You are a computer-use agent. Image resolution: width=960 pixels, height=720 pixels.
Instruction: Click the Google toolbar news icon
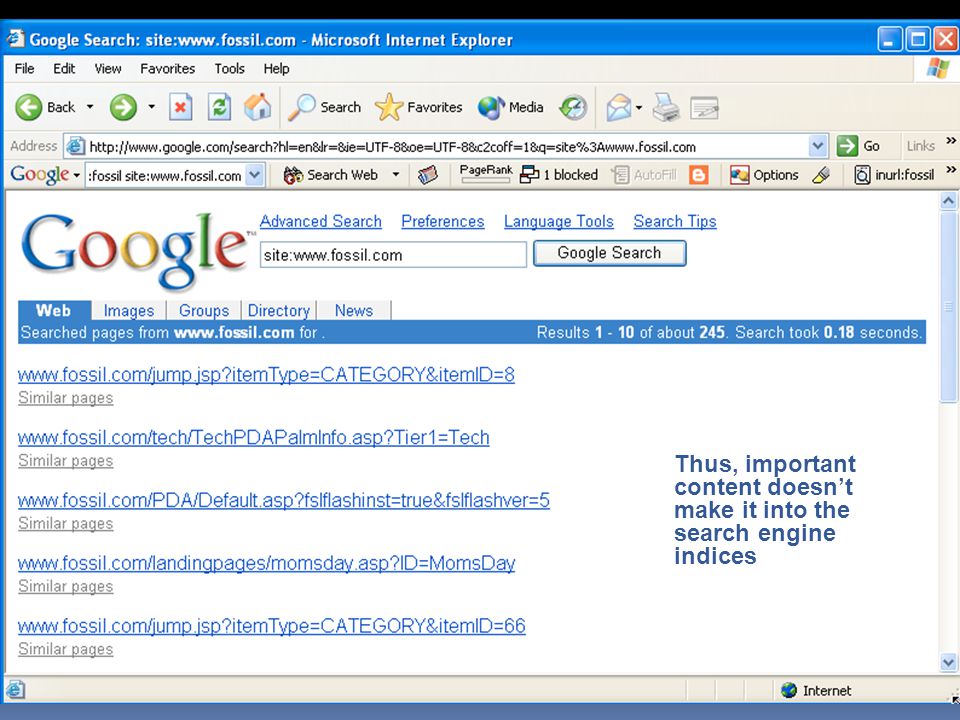point(428,175)
